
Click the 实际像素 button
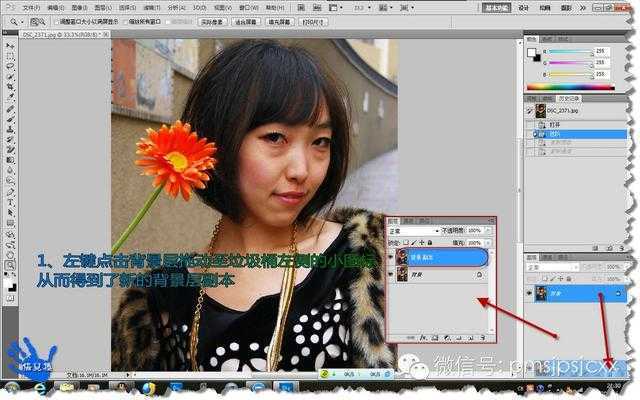click(212, 22)
